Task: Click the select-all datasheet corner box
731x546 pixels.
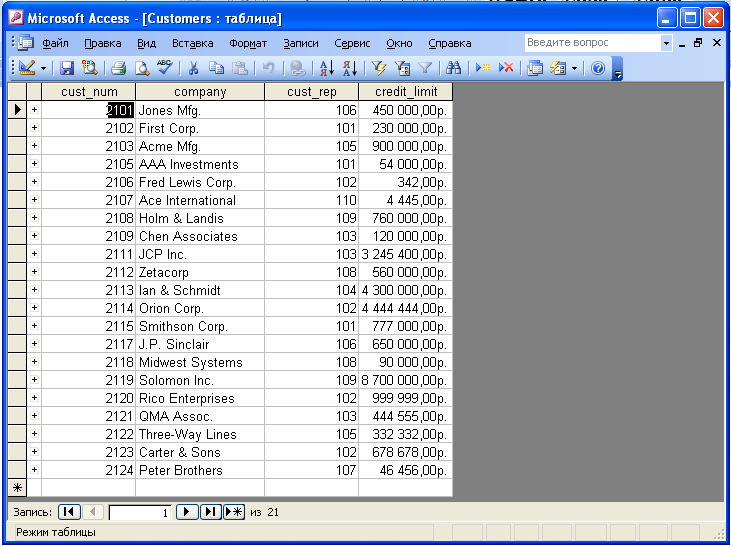Action: pos(17,92)
